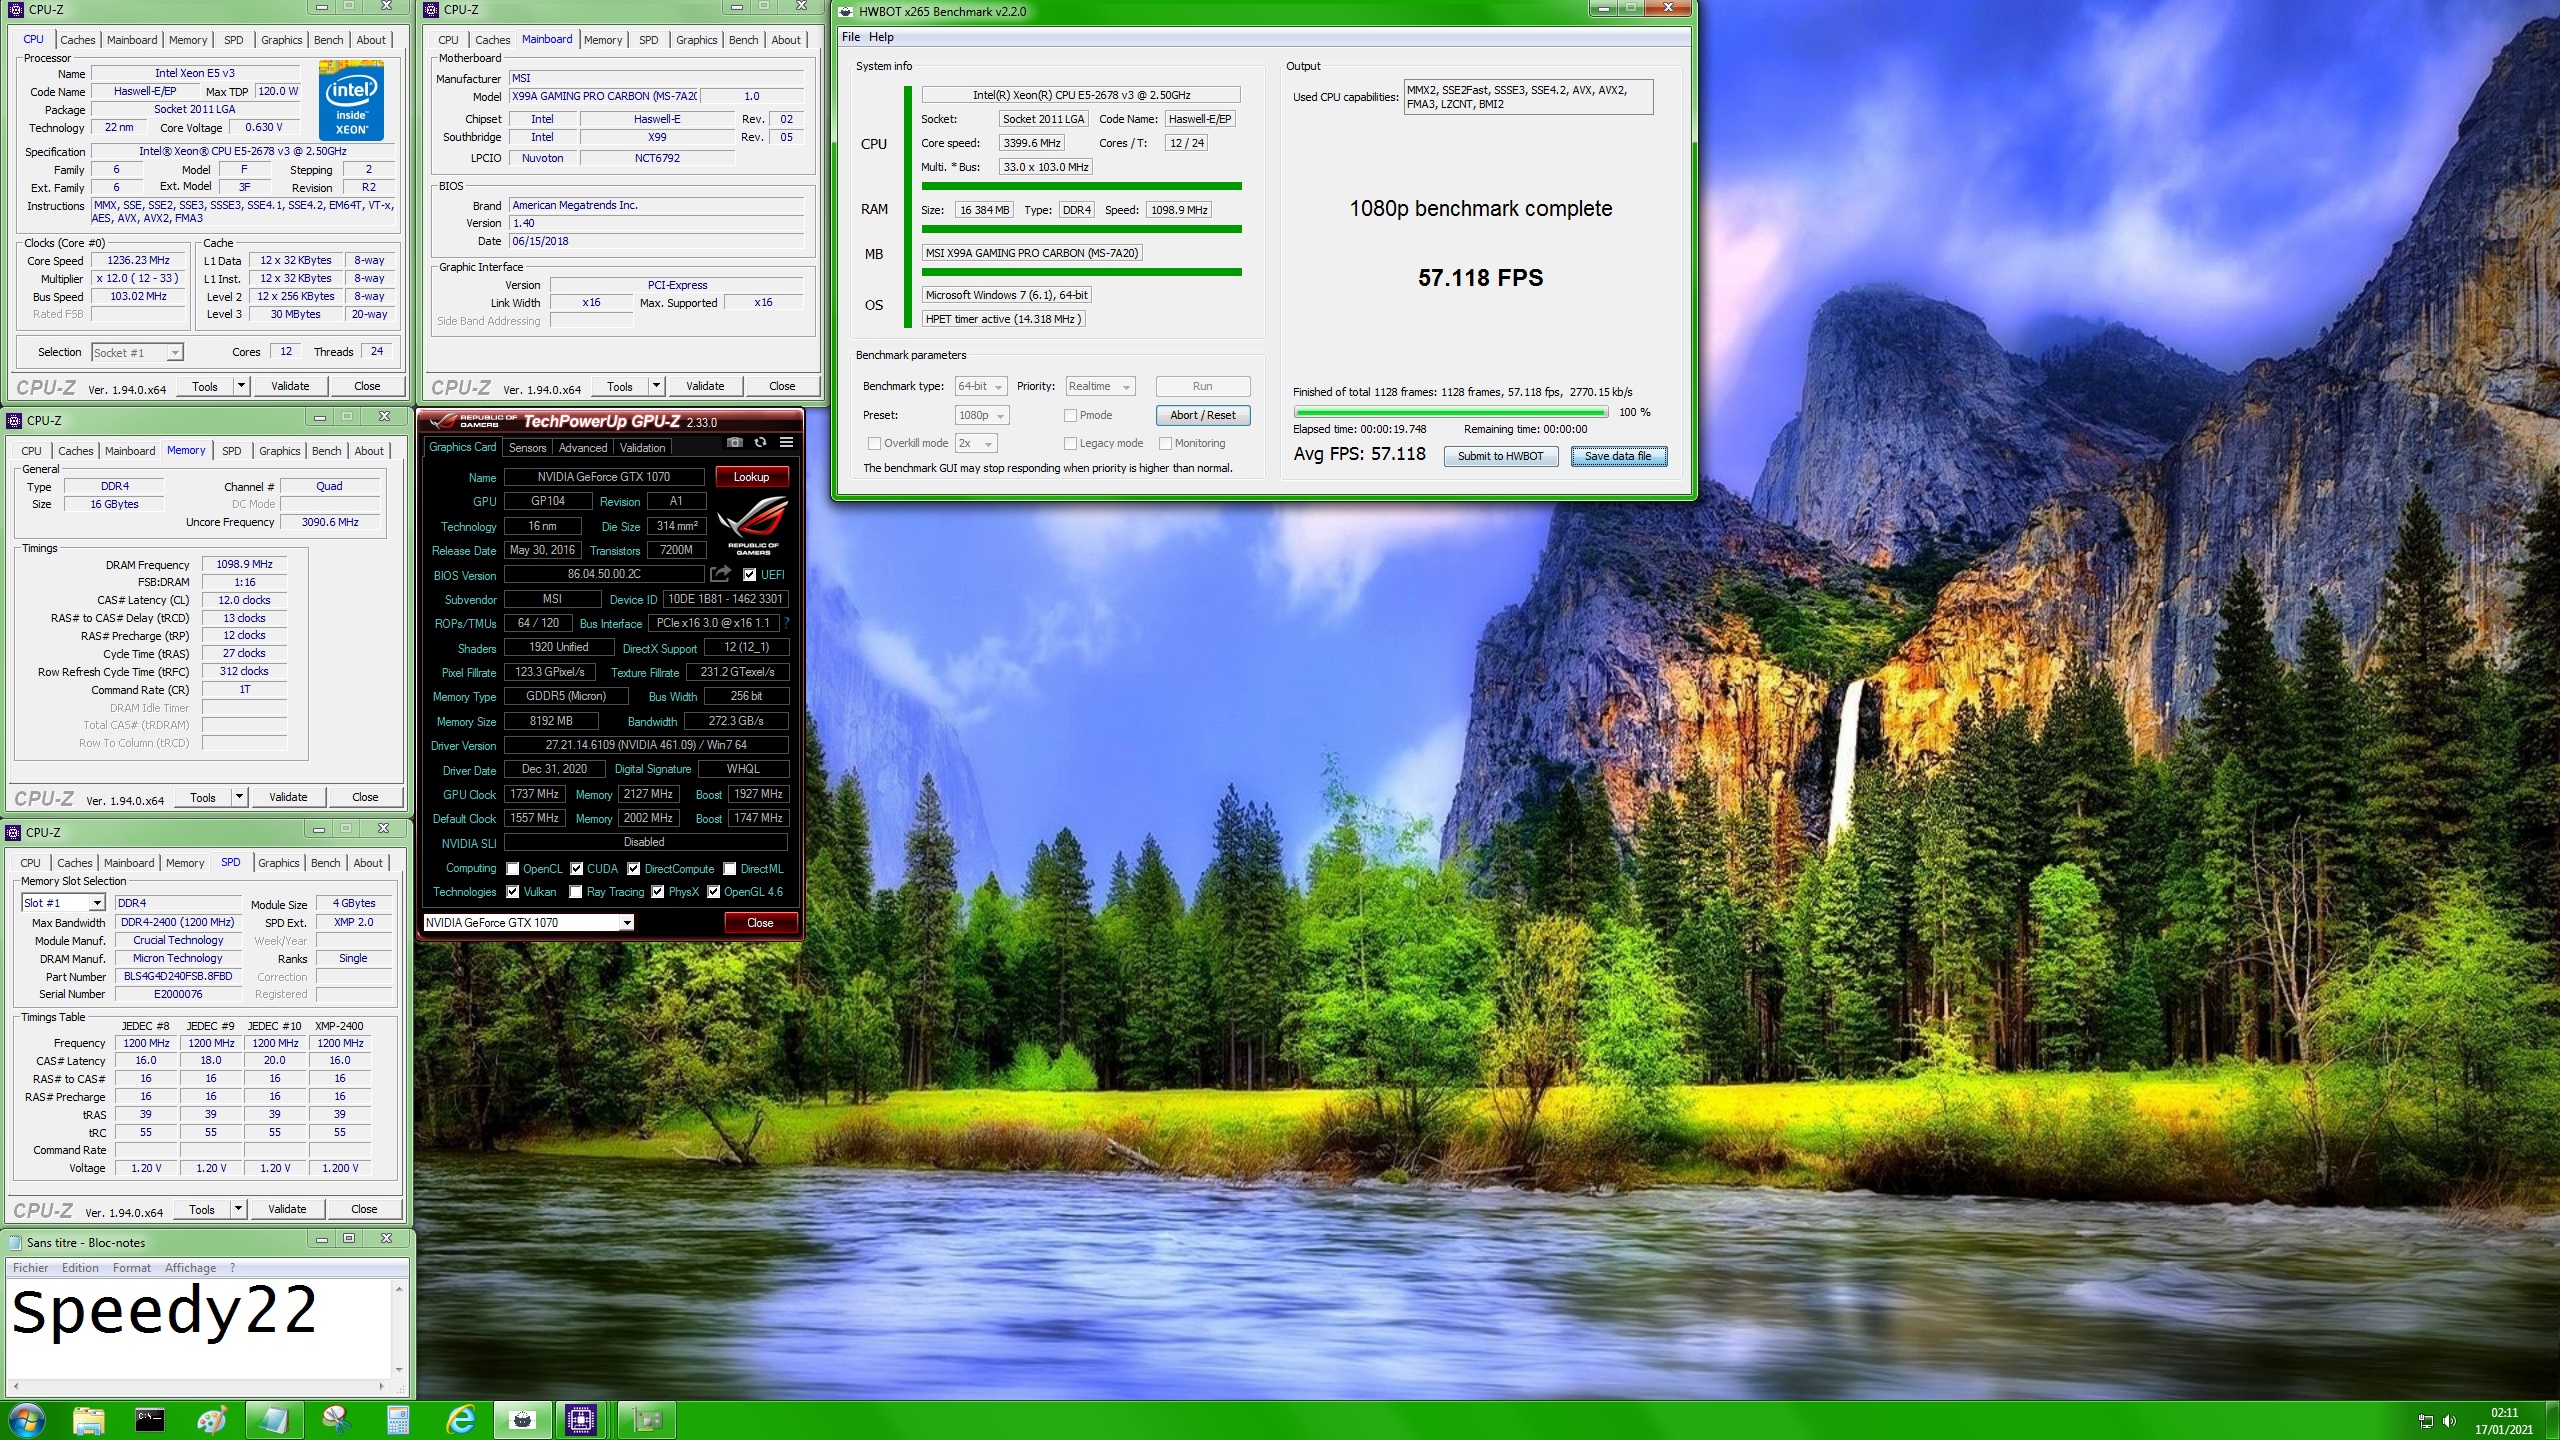Enable the Monitoring checkbox
The image size is (2560, 1440).
click(1165, 443)
